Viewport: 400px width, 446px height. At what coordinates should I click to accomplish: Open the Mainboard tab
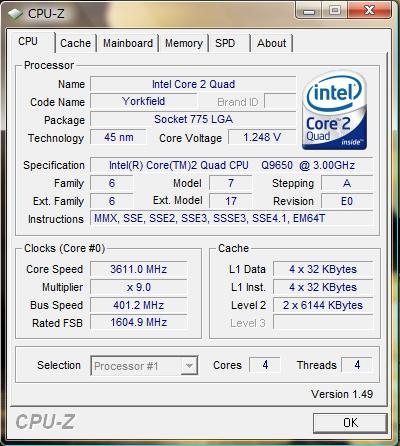pyautogui.click(x=128, y=43)
